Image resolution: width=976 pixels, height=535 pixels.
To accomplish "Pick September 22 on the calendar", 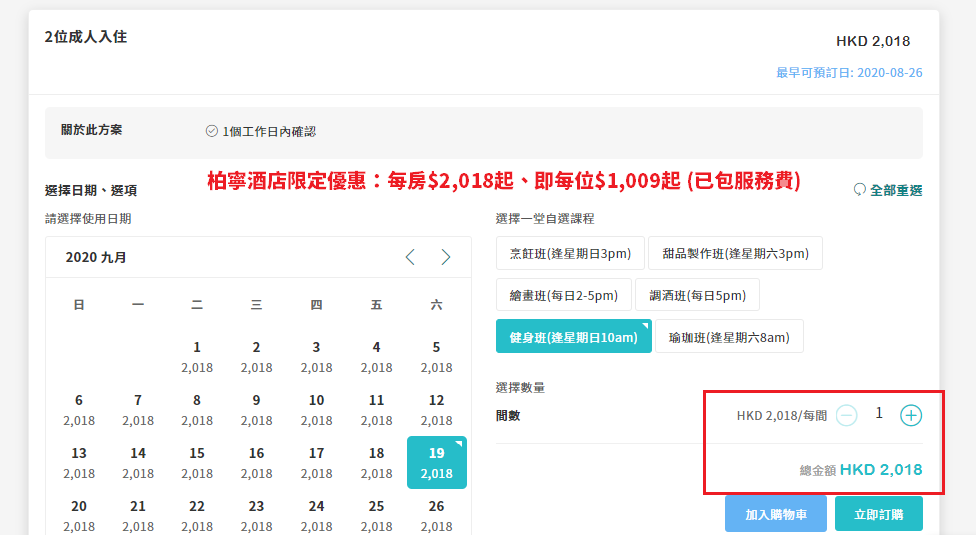I will (x=197, y=515).
